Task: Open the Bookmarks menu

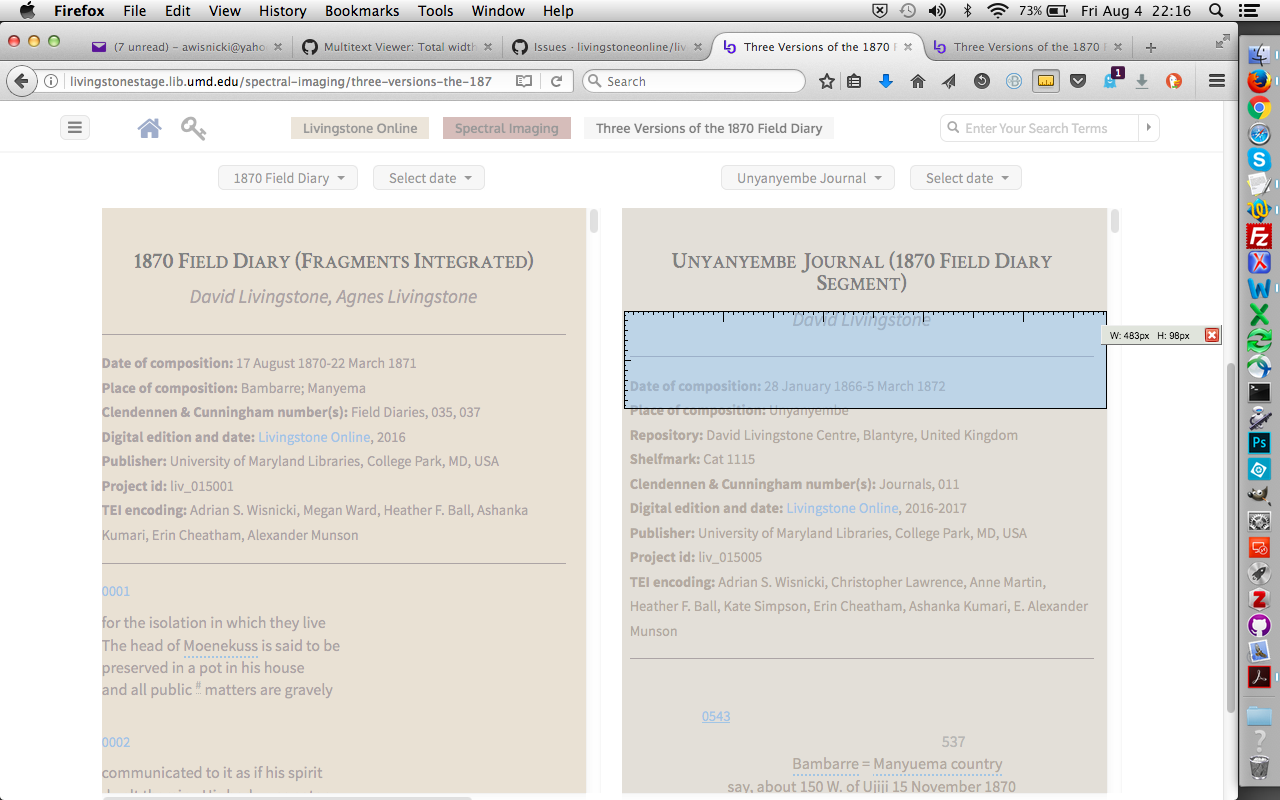Action: pyautogui.click(x=362, y=11)
